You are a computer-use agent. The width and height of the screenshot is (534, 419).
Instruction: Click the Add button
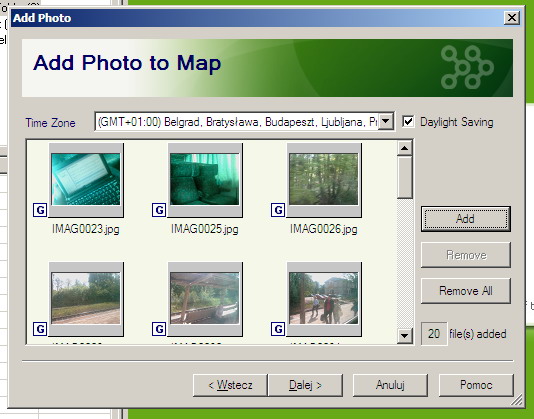pyautogui.click(x=466, y=219)
